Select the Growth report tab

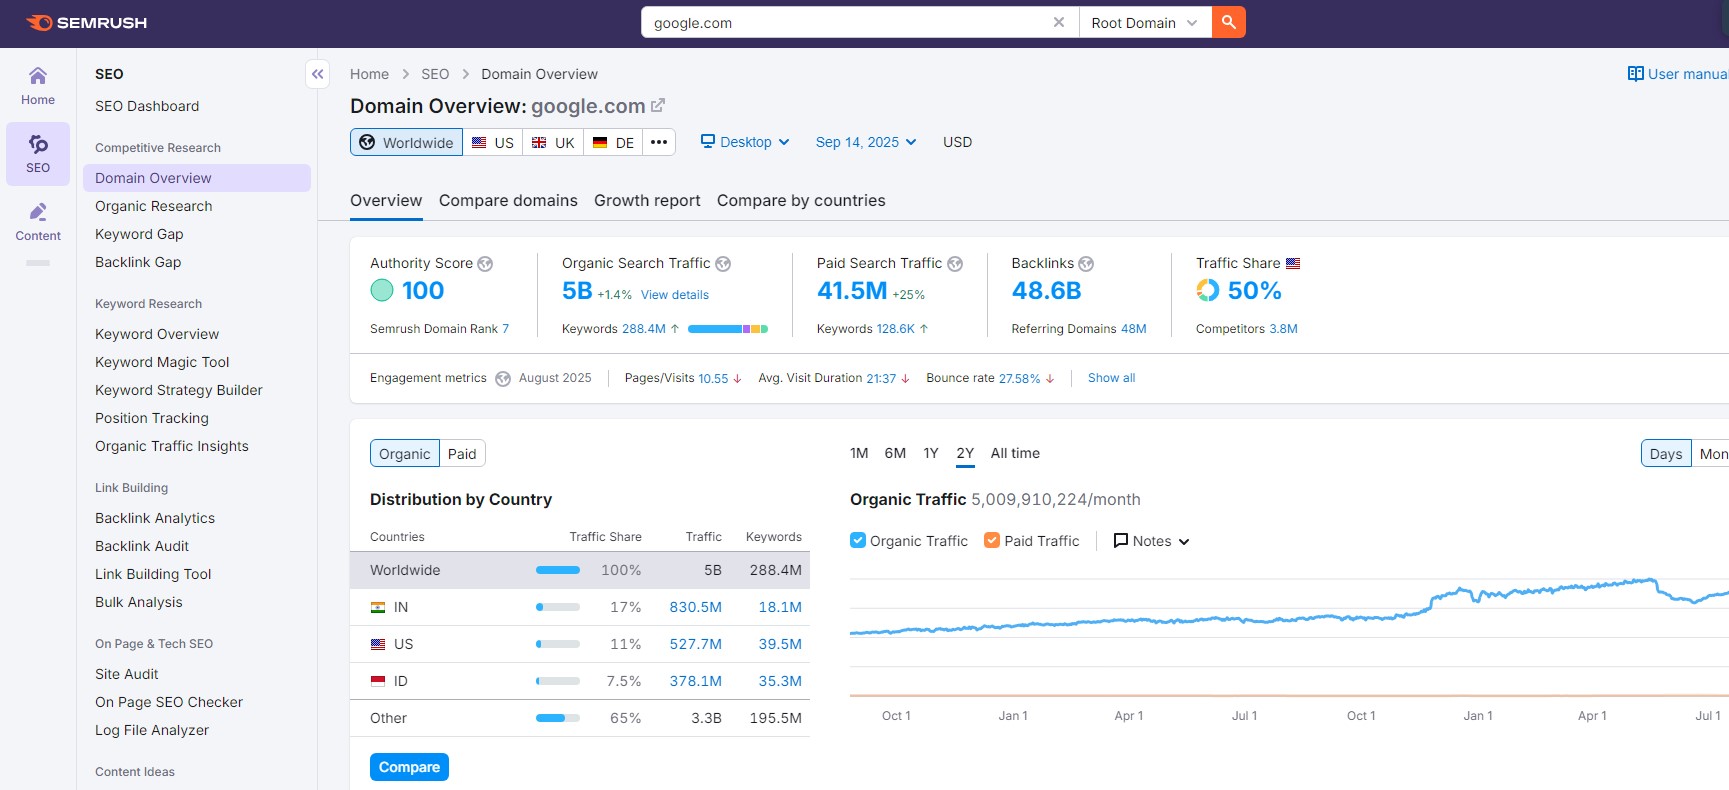click(647, 200)
